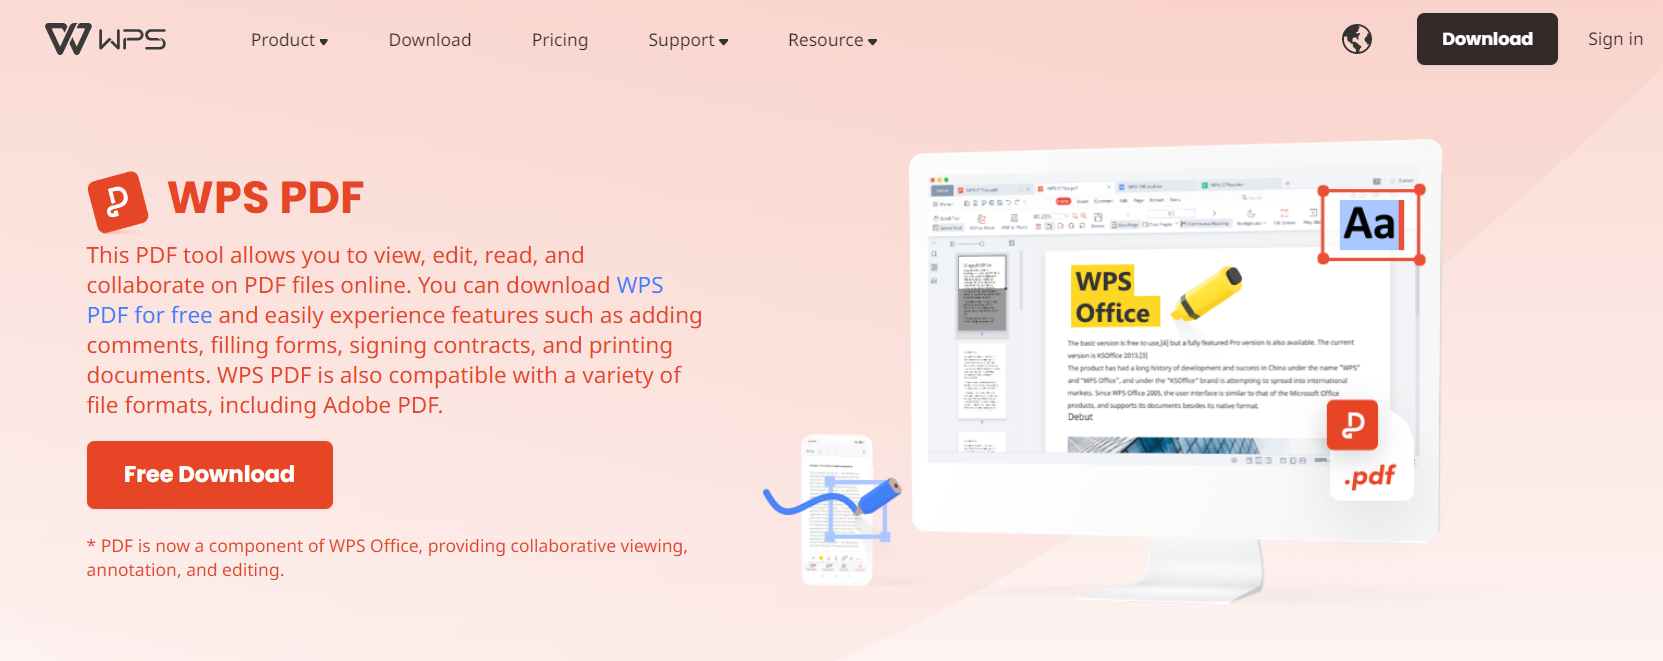Click the 'WPS Office' highlighted text in mockup

(1113, 297)
